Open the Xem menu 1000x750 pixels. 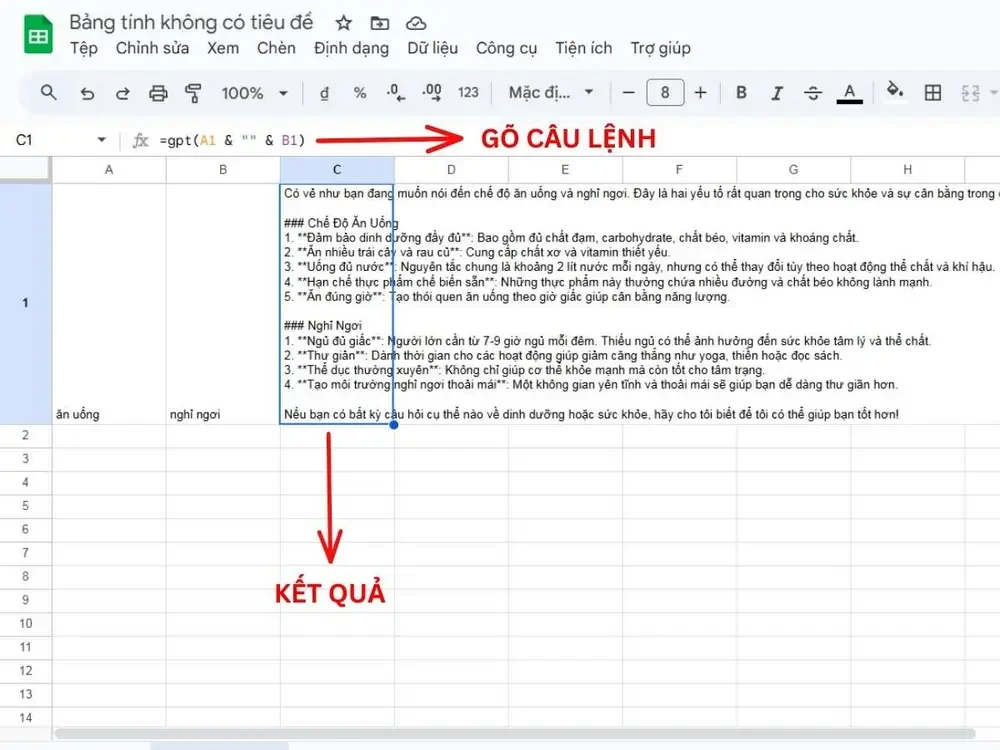click(x=223, y=48)
